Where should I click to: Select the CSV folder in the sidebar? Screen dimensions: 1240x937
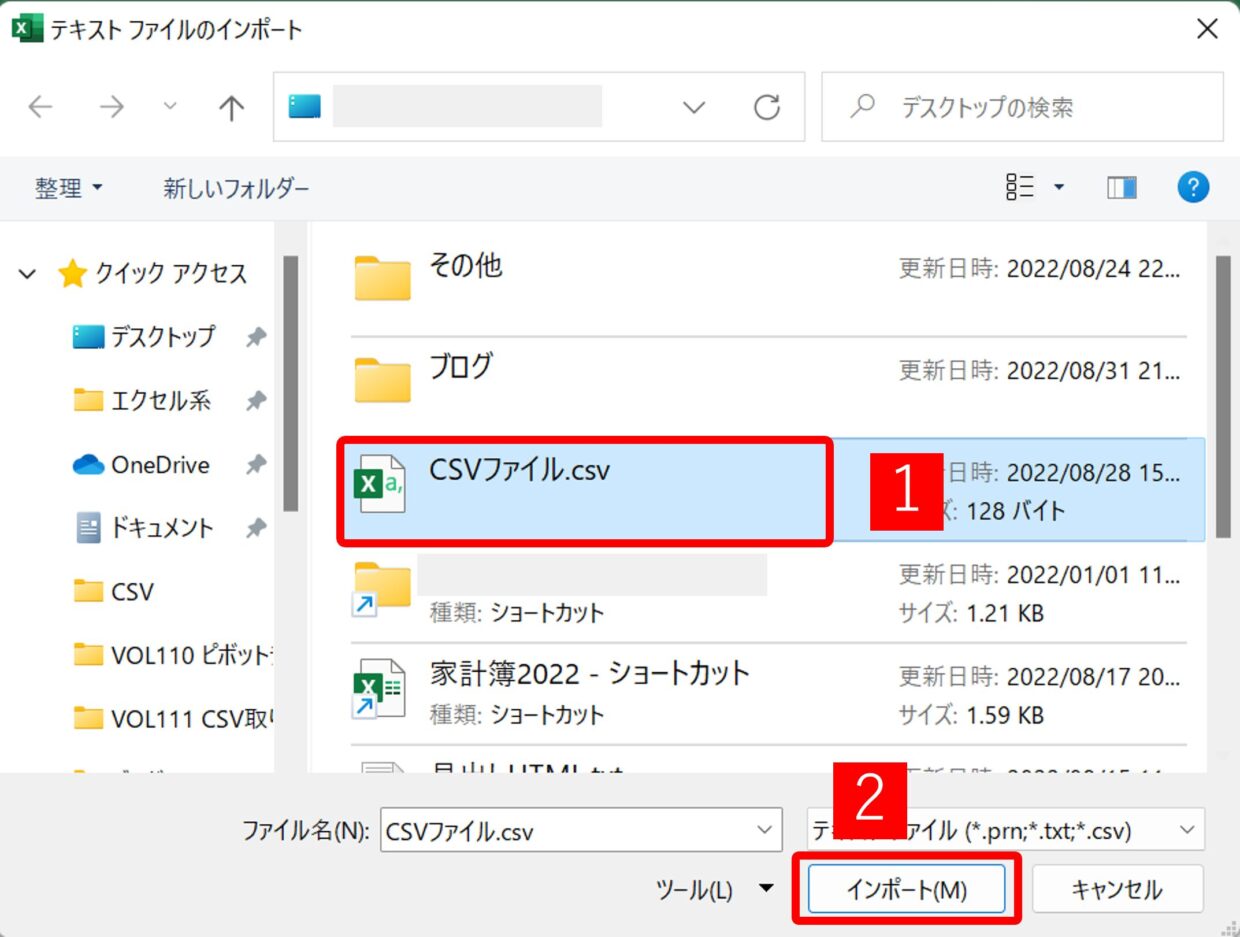[132, 592]
